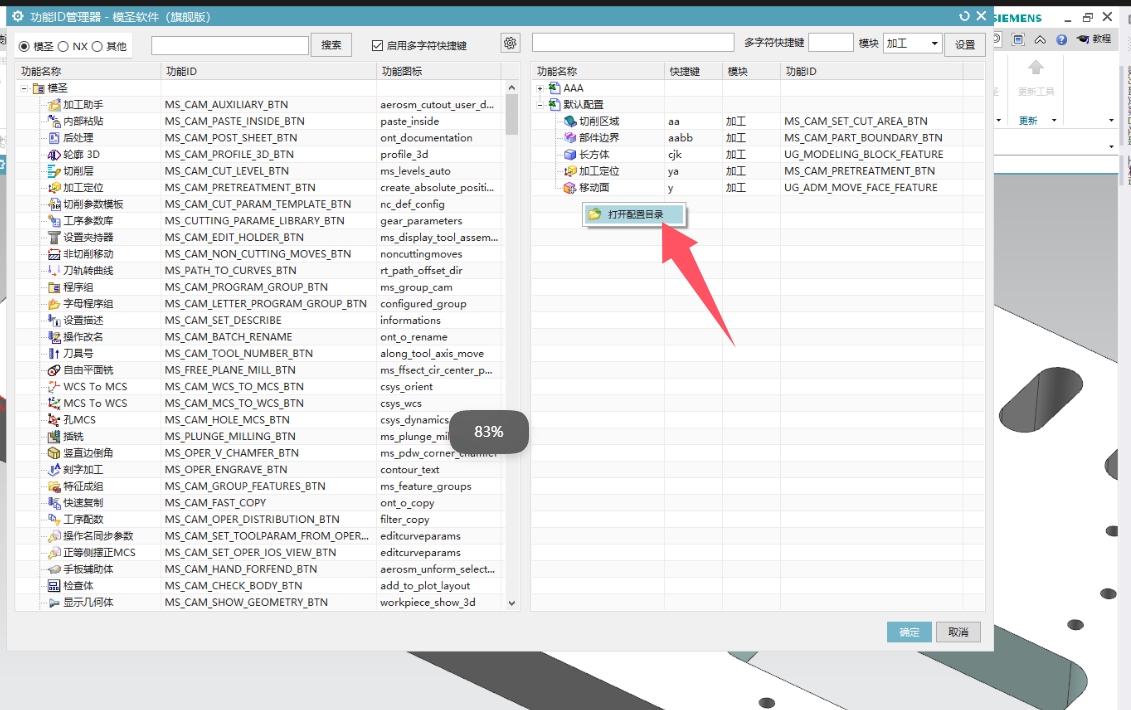Click the 内部粘贴 paste icon
The image size is (1131, 710).
click(x=54, y=121)
